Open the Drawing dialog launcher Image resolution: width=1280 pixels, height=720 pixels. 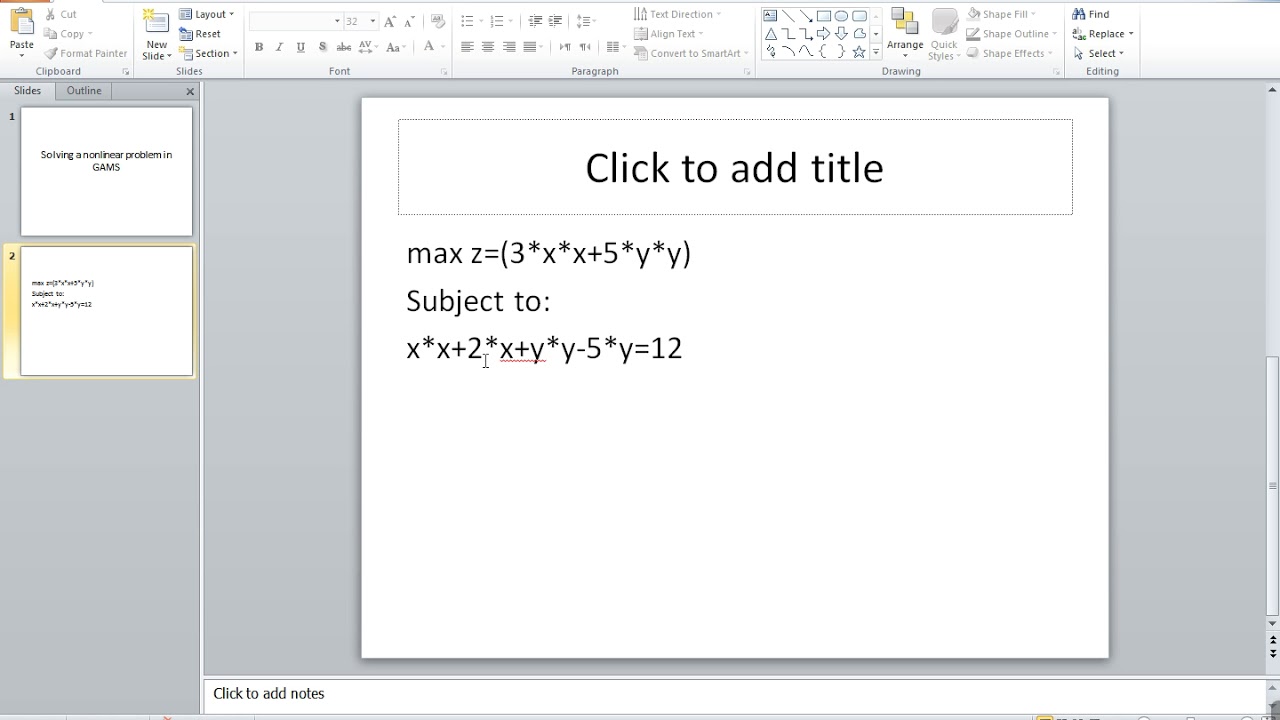coord(1057,72)
